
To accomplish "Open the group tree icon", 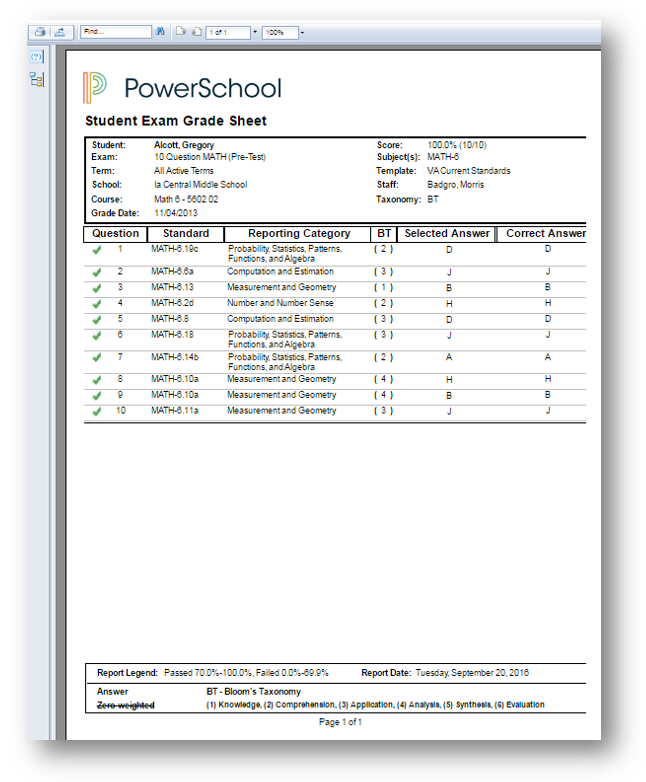I will point(37,80).
